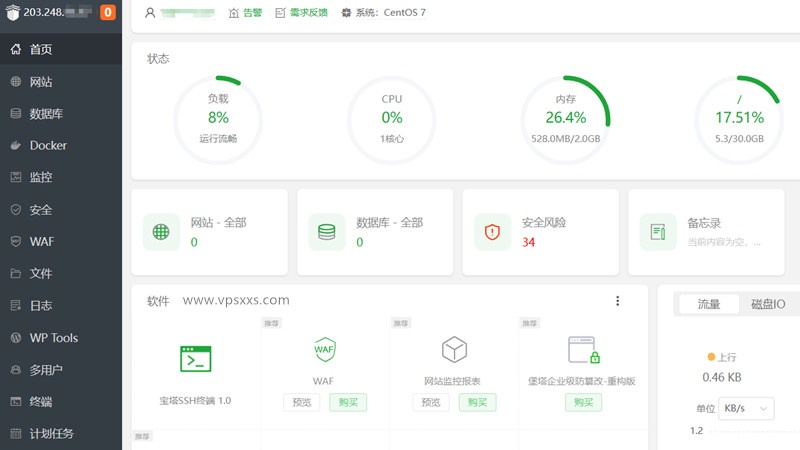Click the three-dot menu in 软件 panel
Image resolution: width=800 pixels, height=450 pixels.
point(617,301)
